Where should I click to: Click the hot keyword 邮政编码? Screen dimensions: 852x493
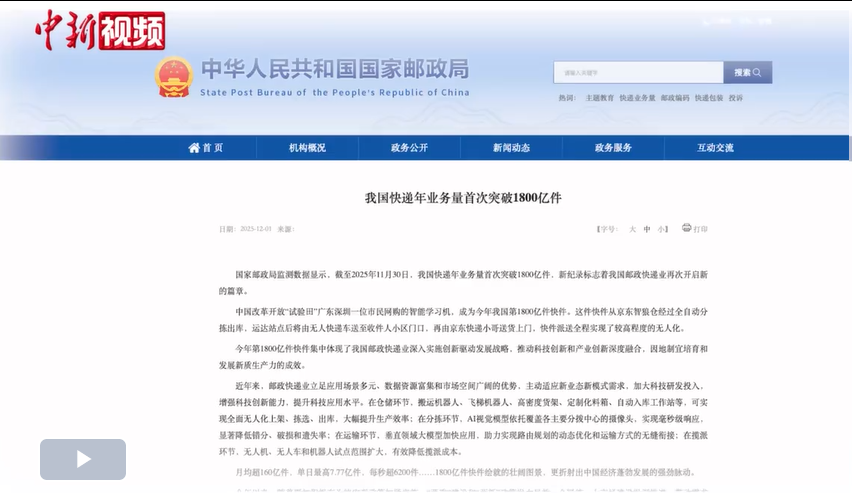pyautogui.click(x=675, y=98)
